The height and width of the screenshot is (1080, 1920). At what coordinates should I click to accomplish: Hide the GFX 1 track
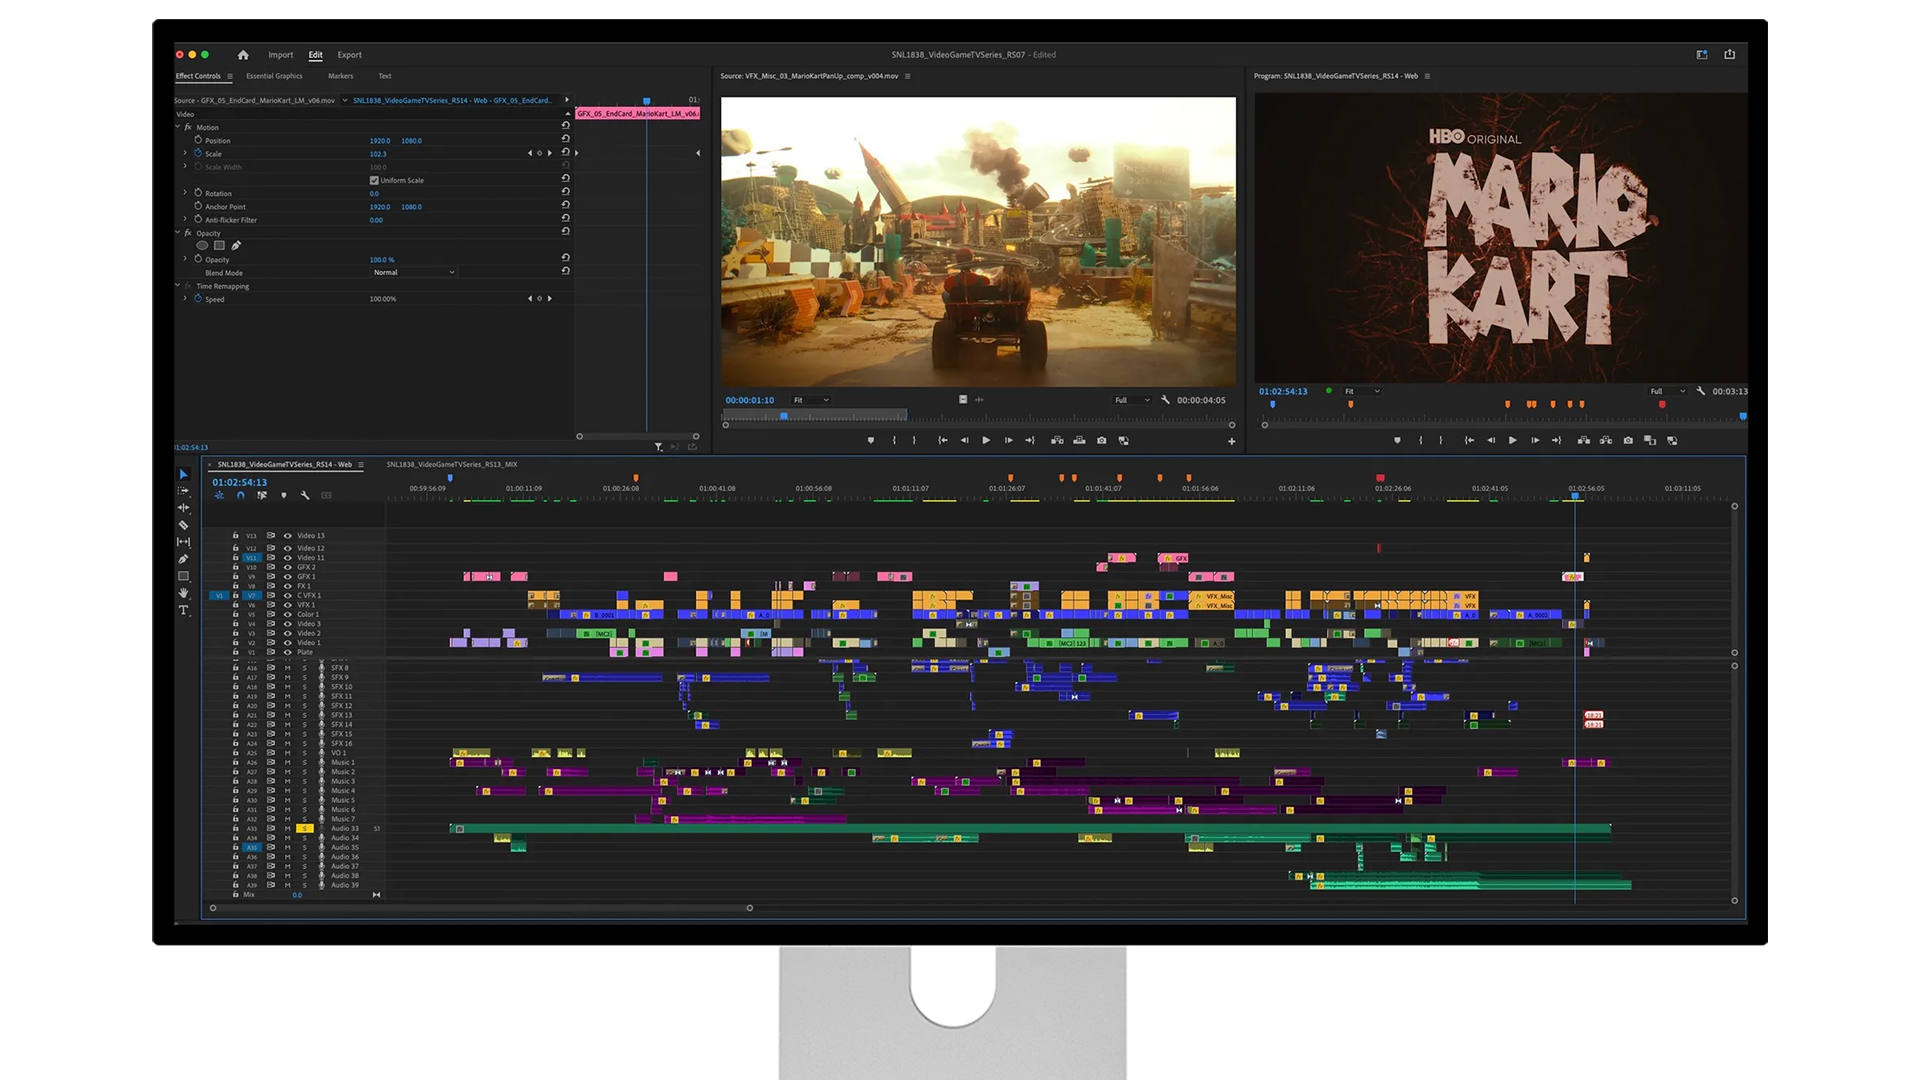pos(288,577)
